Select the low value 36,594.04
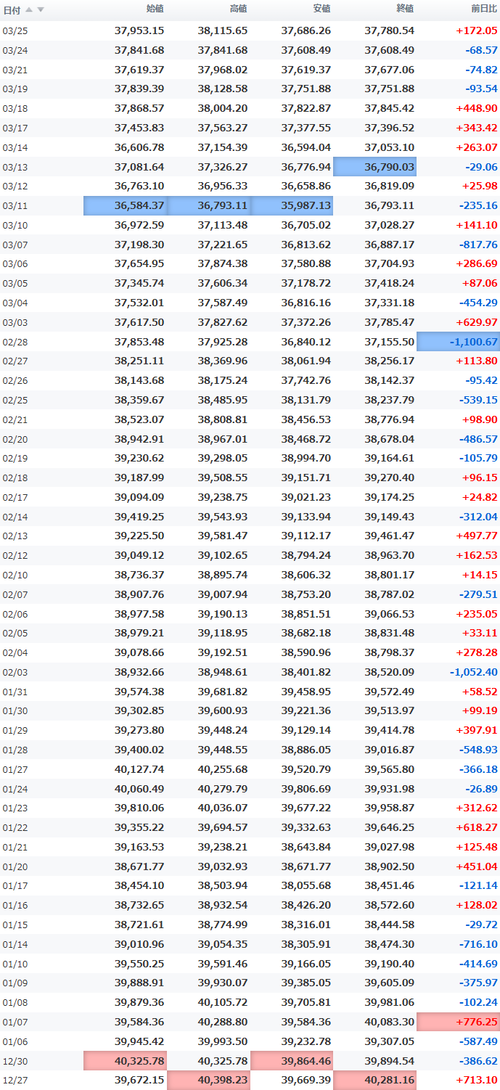The width and height of the screenshot is (500, 1090). coord(306,147)
